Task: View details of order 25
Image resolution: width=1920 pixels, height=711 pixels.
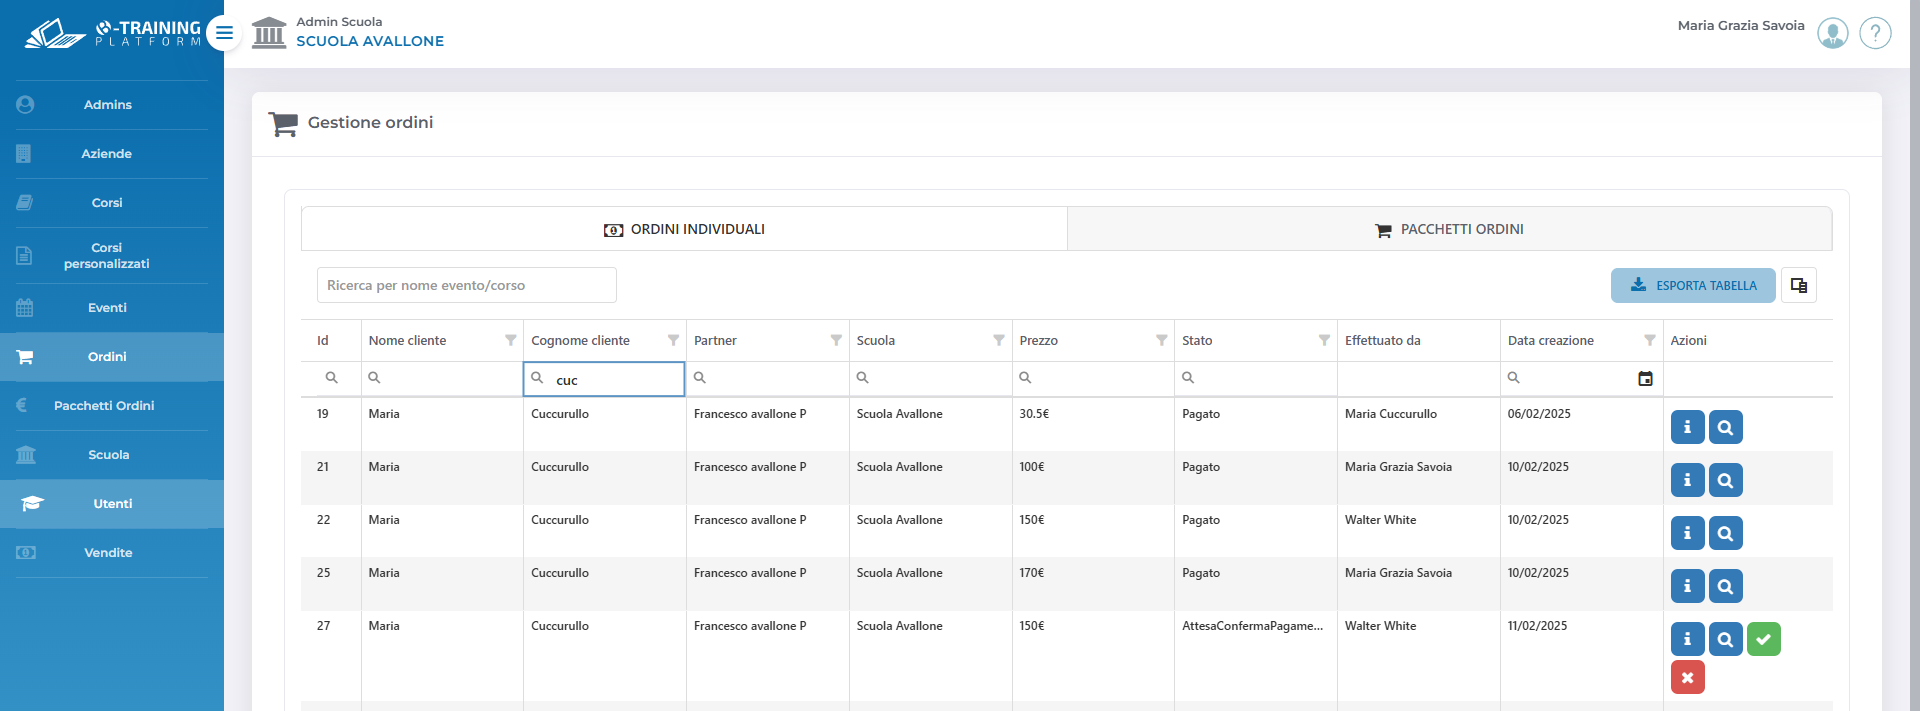Action: click(x=1725, y=586)
